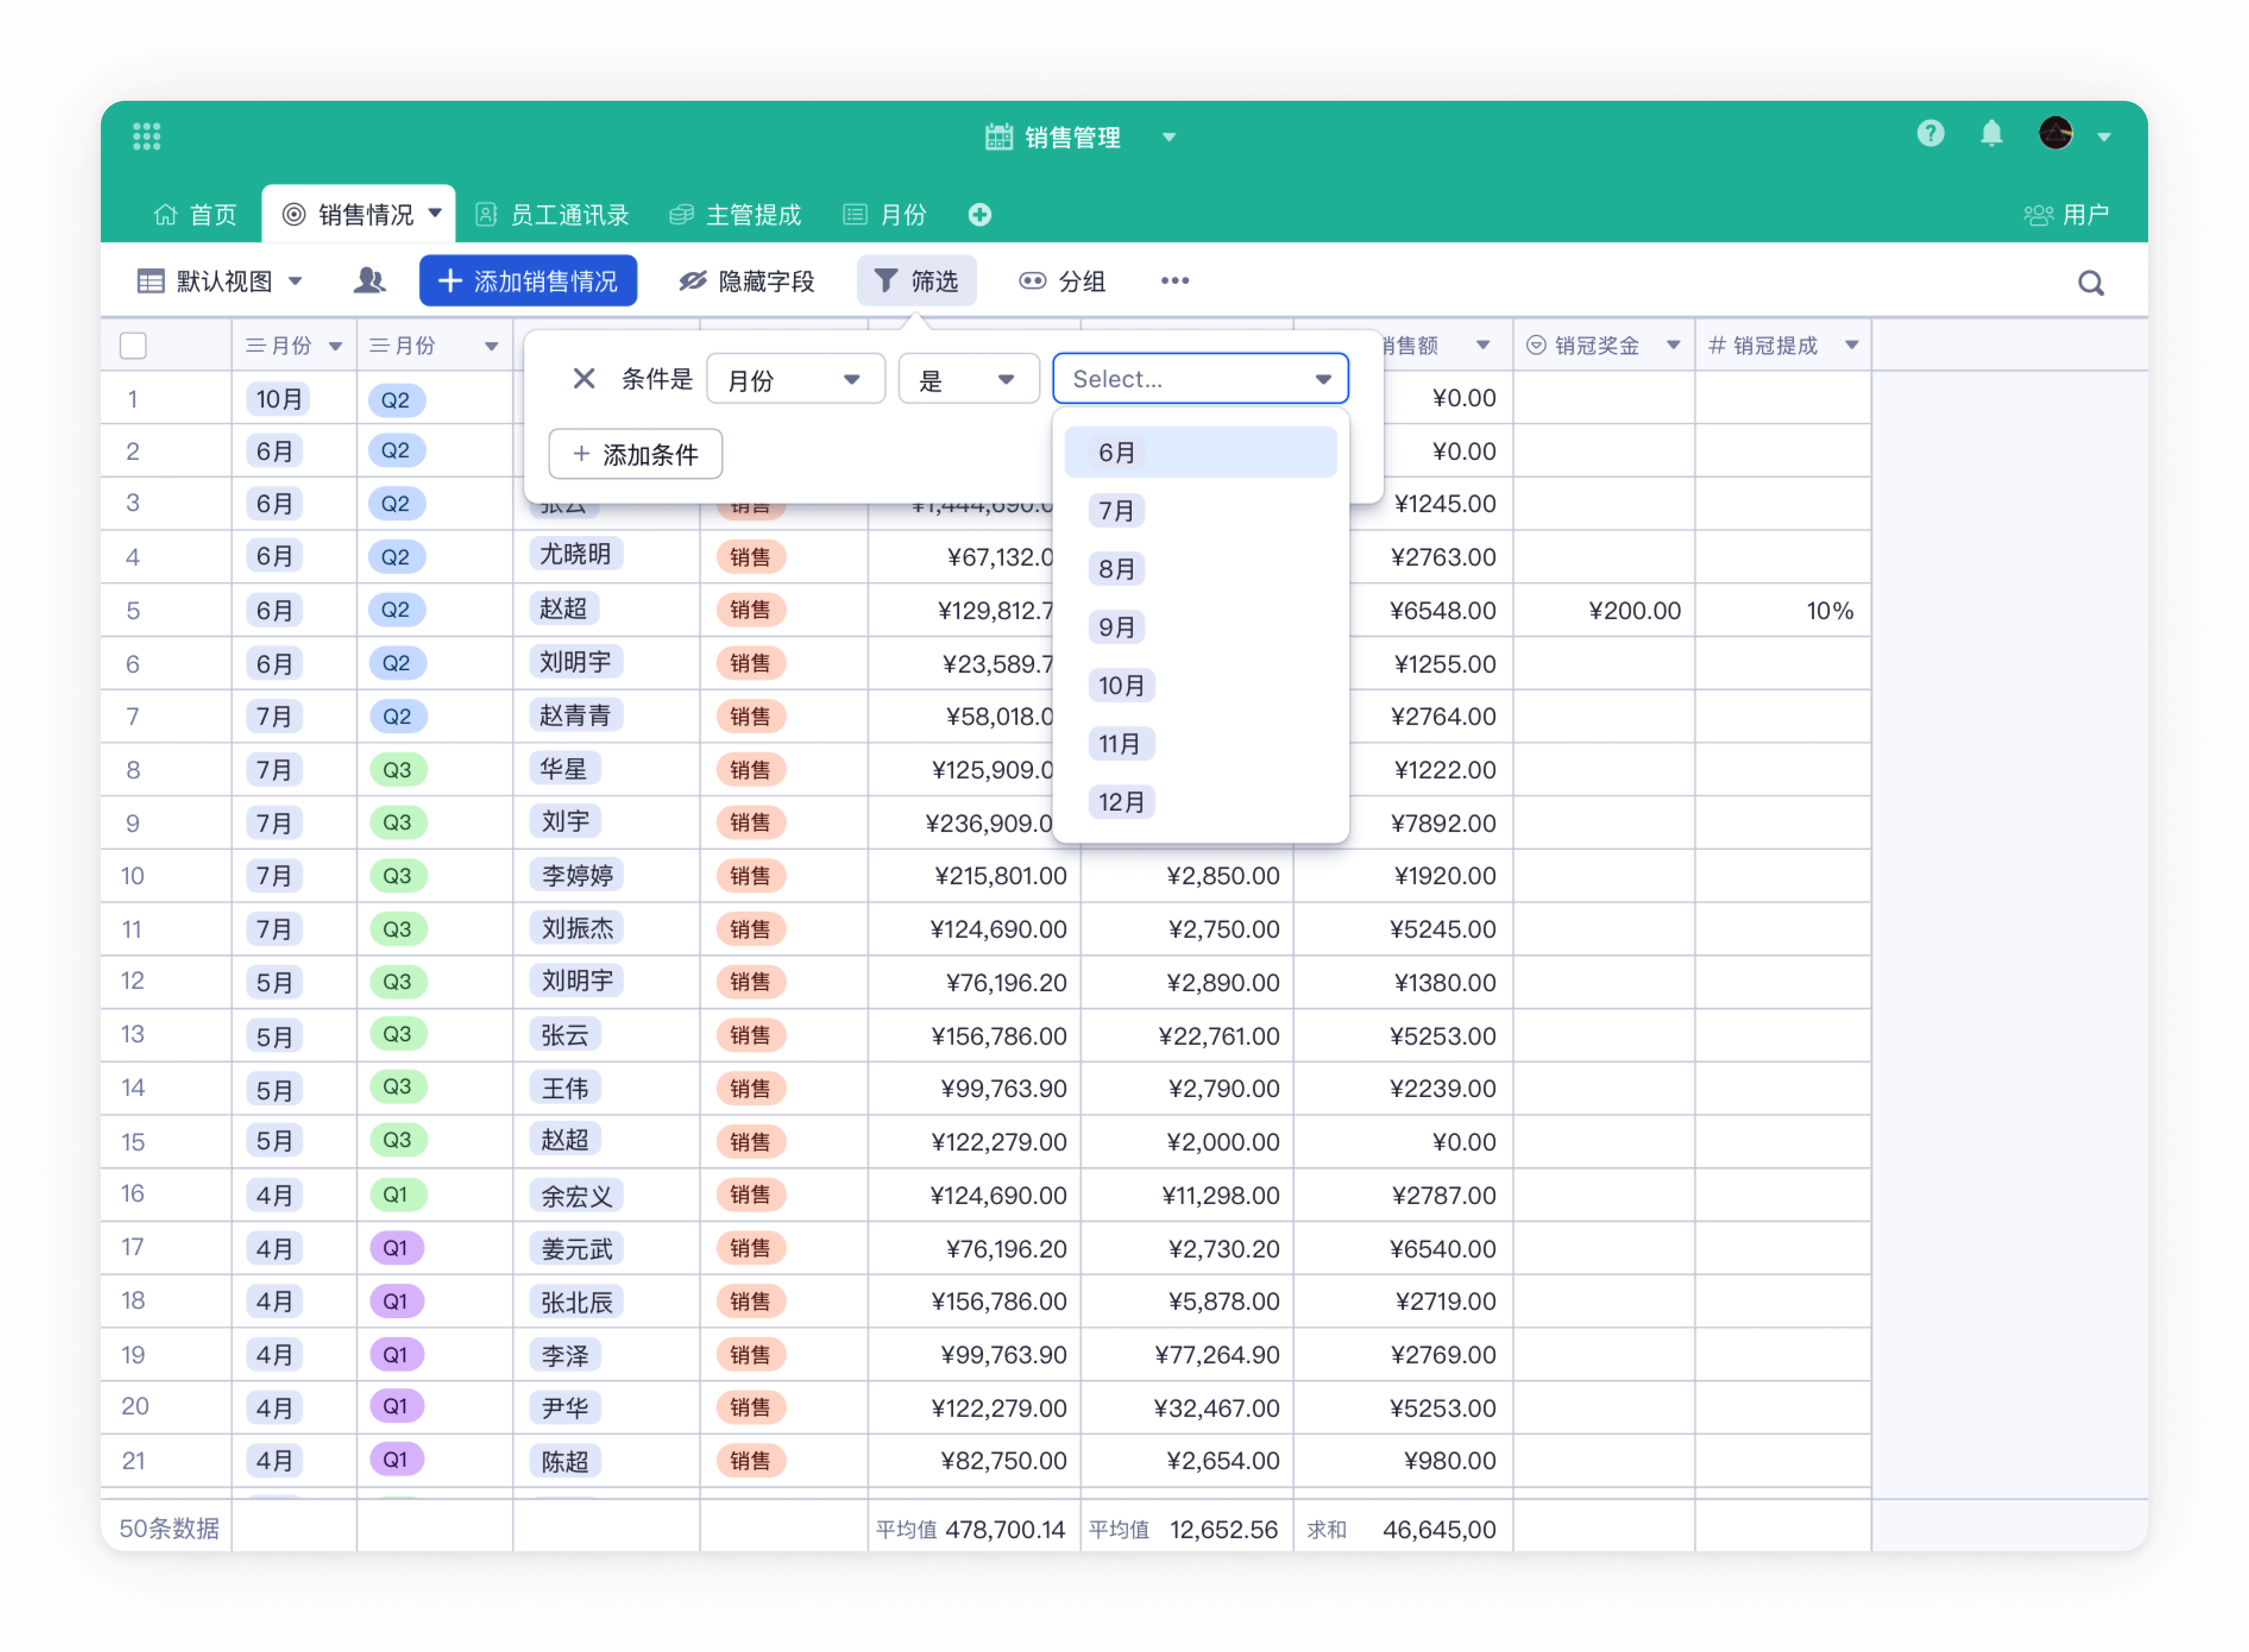Click the ¥7892.00 sales cell
Screen dimensions: 2249x1652
[x=1403, y=824]
